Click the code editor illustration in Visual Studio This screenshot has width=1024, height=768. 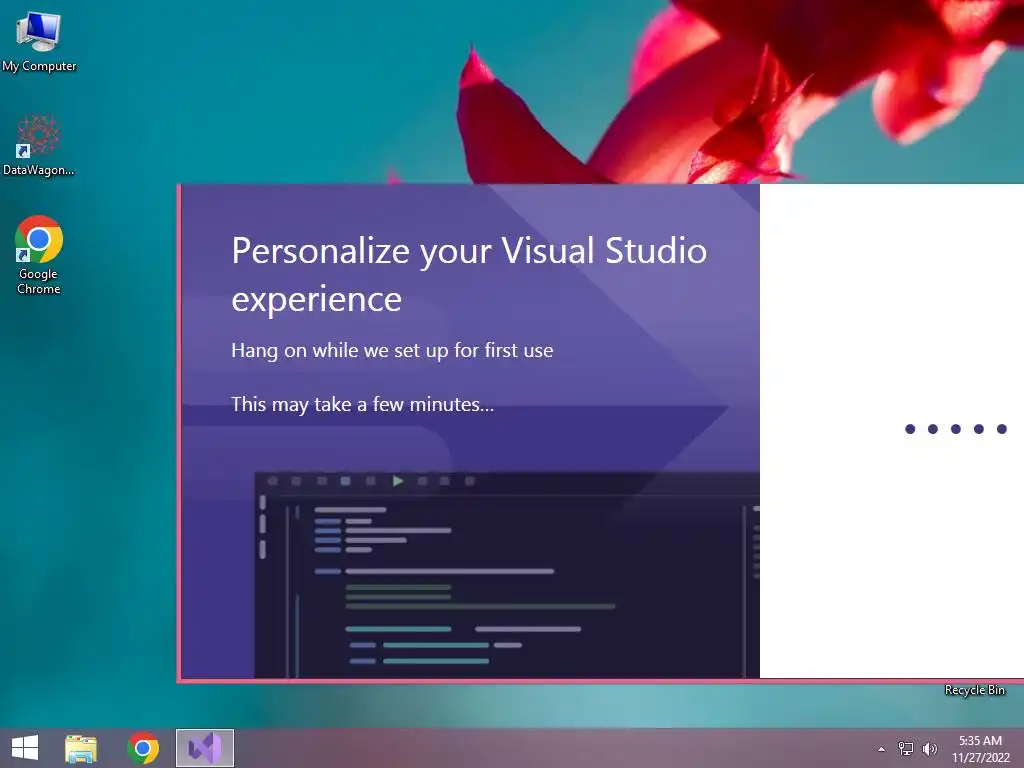507,575
